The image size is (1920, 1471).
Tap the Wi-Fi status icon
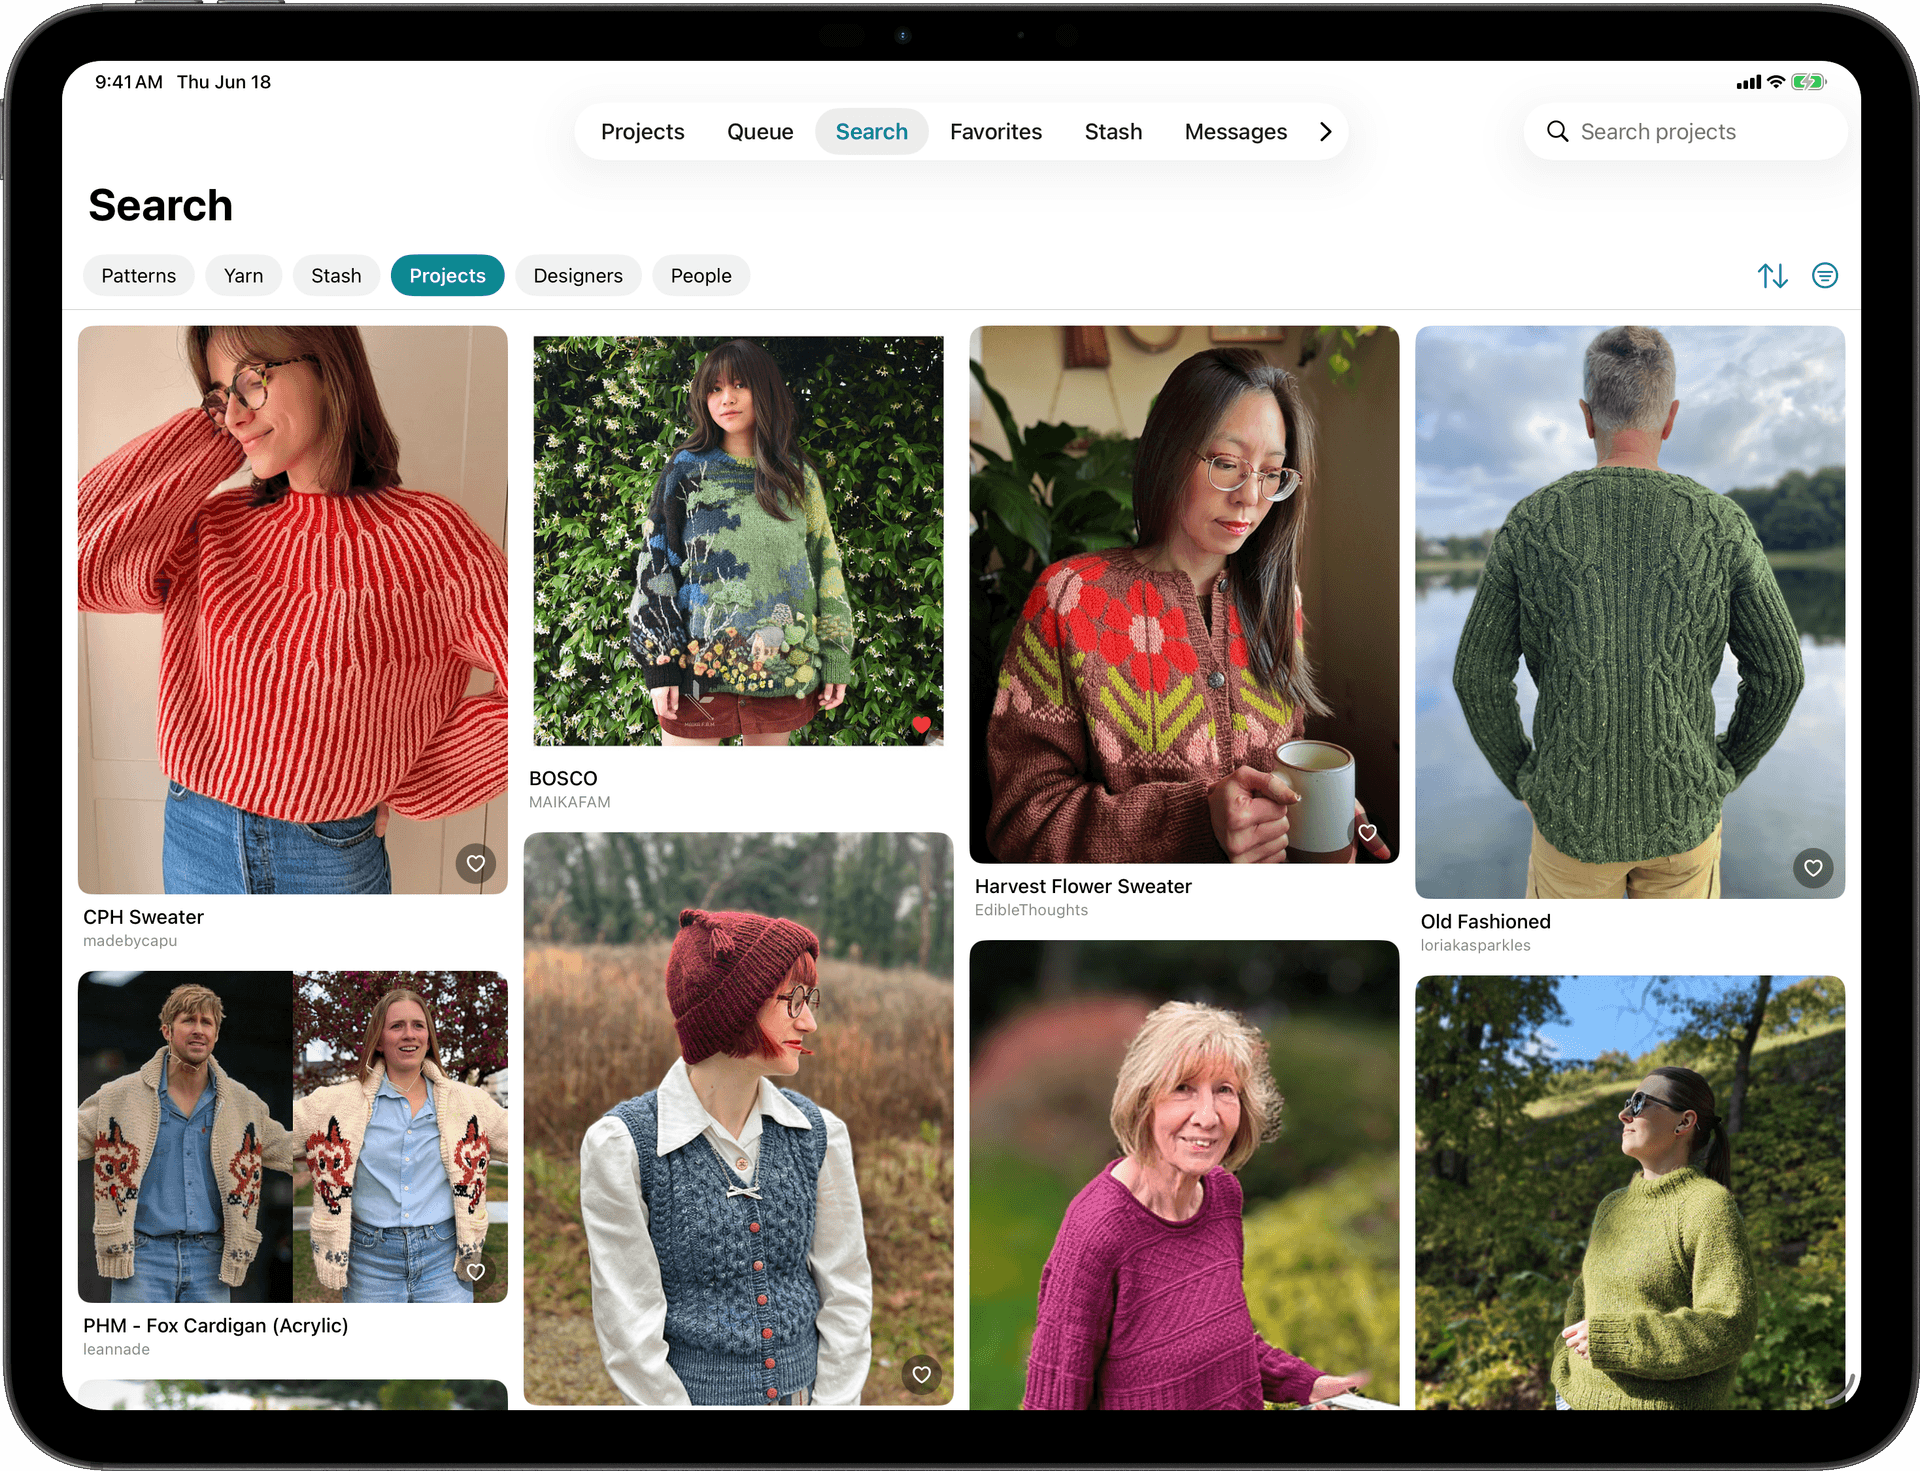[1776, 82]
